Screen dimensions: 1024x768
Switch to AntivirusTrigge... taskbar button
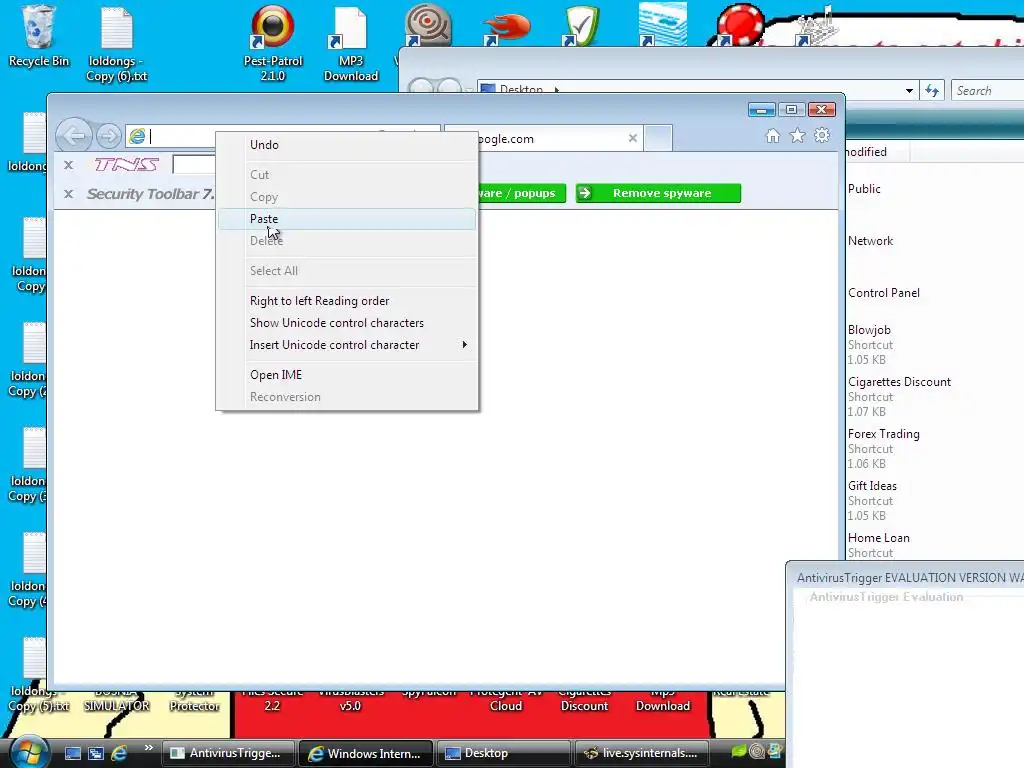tap(227, 753)
